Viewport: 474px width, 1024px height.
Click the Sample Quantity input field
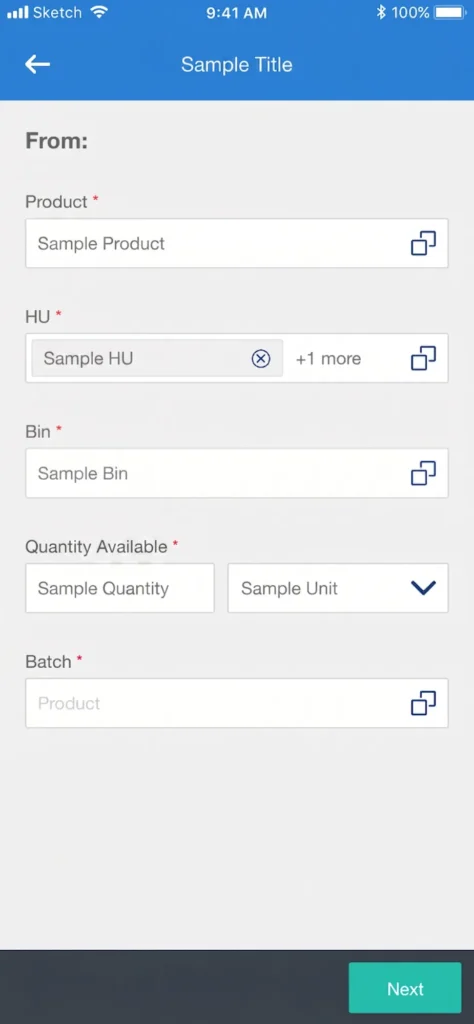(119, 588)
